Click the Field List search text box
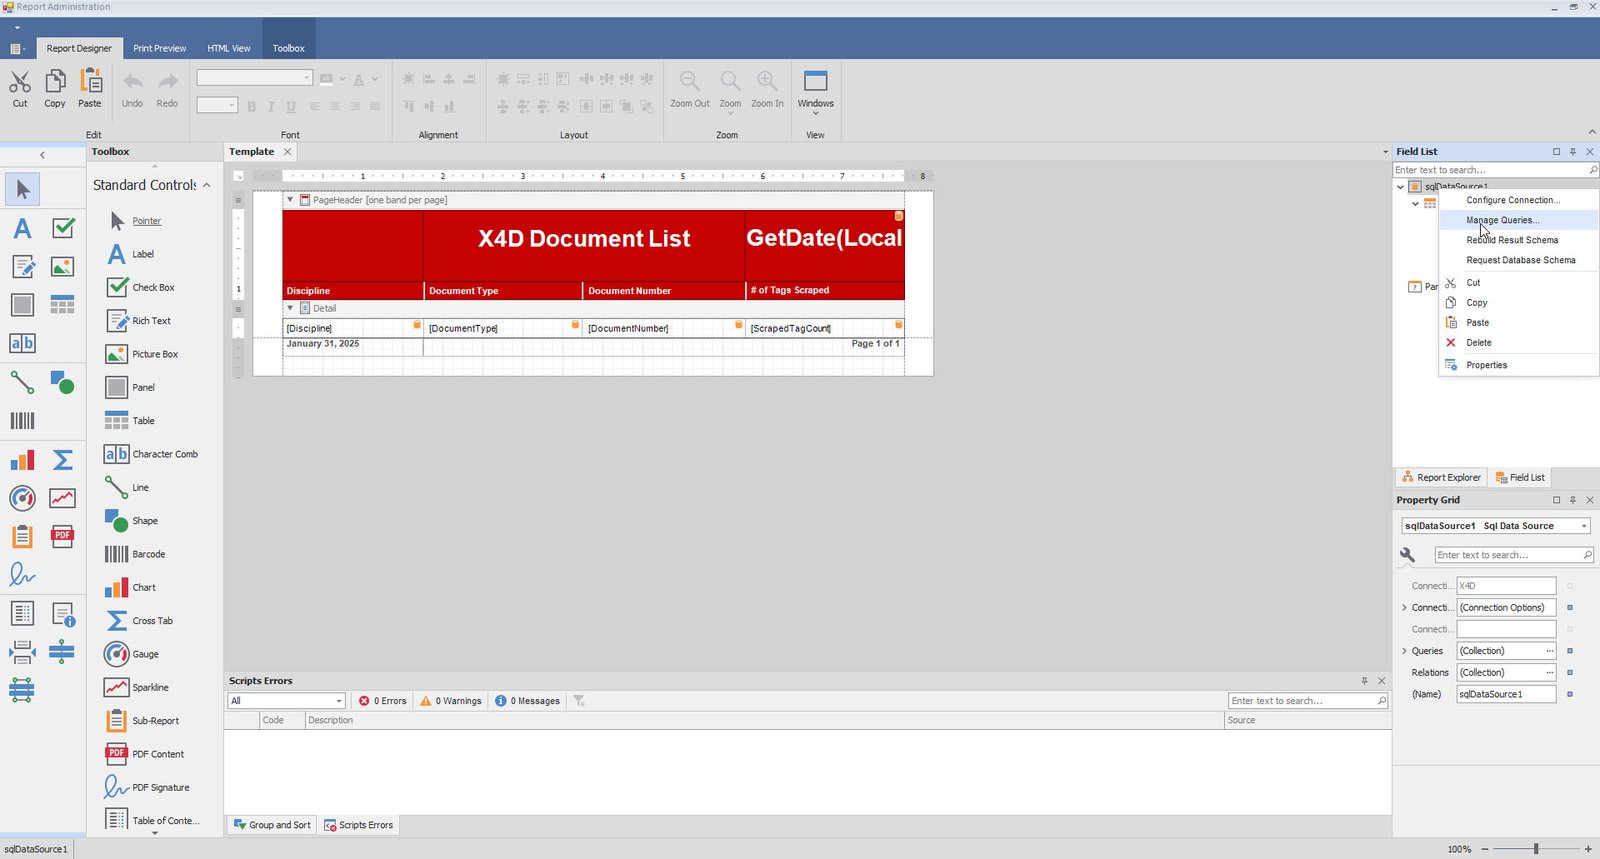This screenshot has width=1600, height=859. pos(1489,170)
